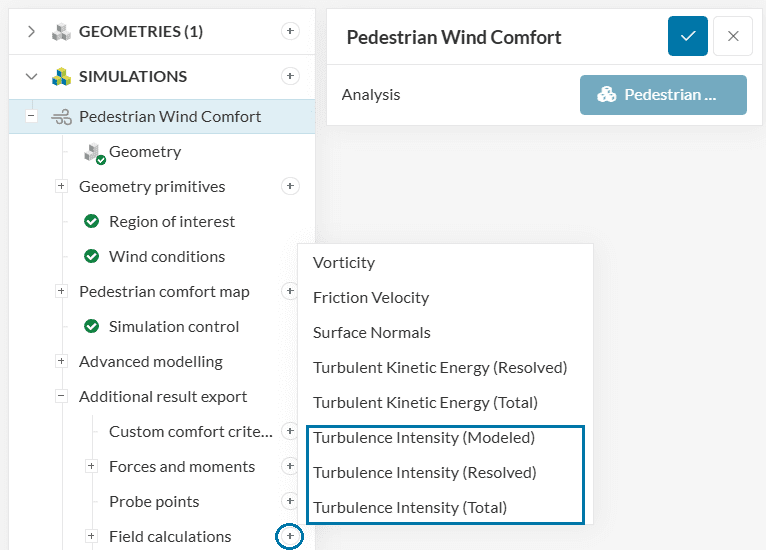
Task: Pick Turbulence Intensity (Total) option
Action: (x=410, y=507)
